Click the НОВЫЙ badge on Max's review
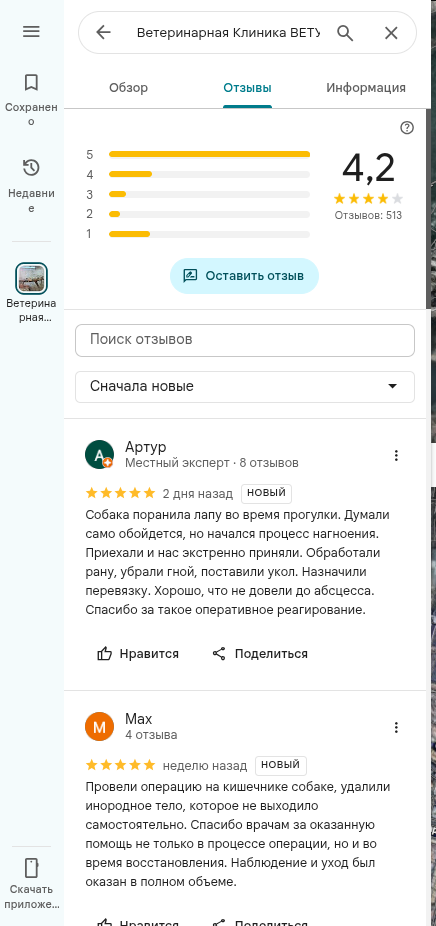 (281, 765)
